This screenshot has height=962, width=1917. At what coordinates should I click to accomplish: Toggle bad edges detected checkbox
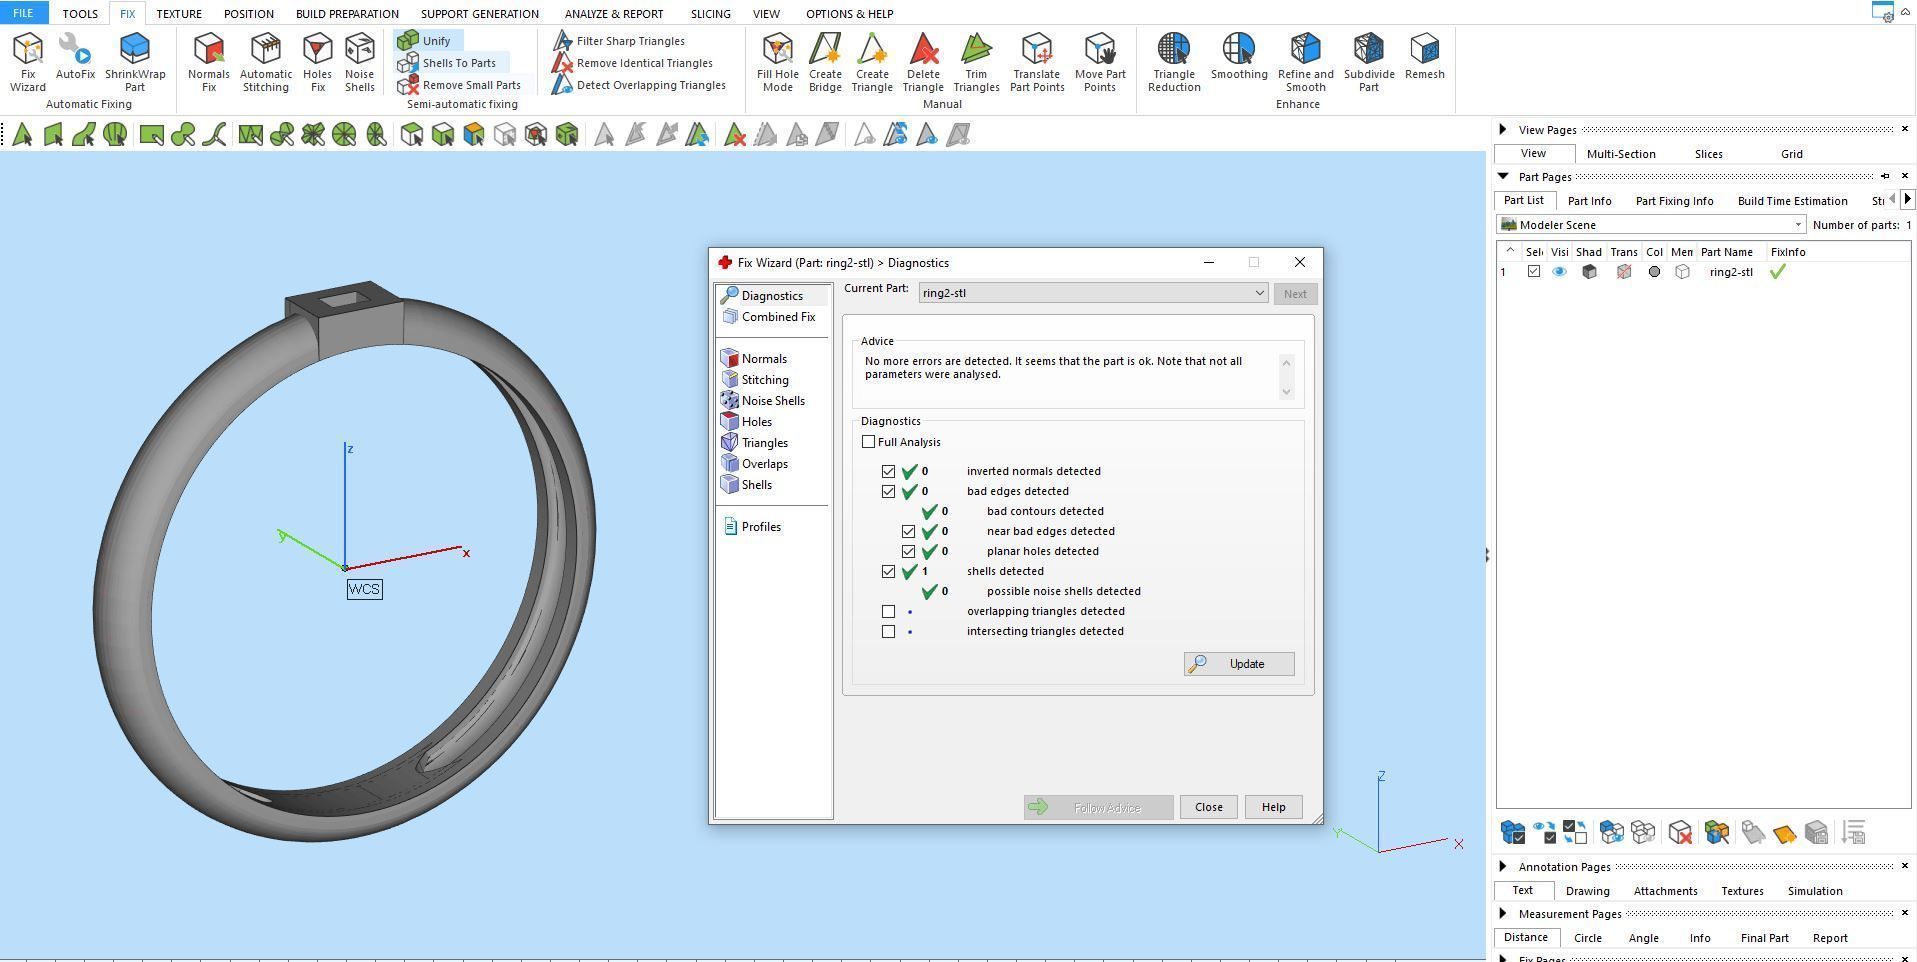click(x=888, y=491)
